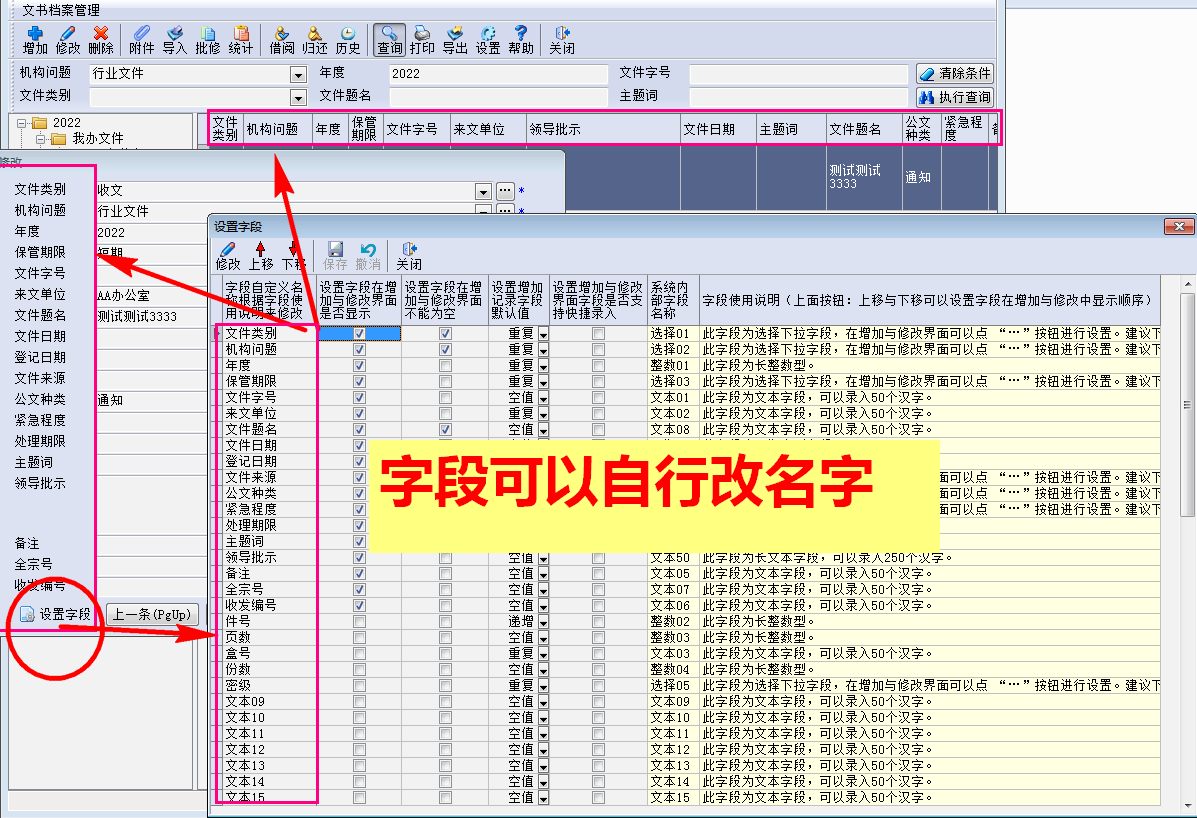Open default-value dropdown for 密级 row
The width and height of the screenshot is (1197, 818).
(x=543, y=686)
